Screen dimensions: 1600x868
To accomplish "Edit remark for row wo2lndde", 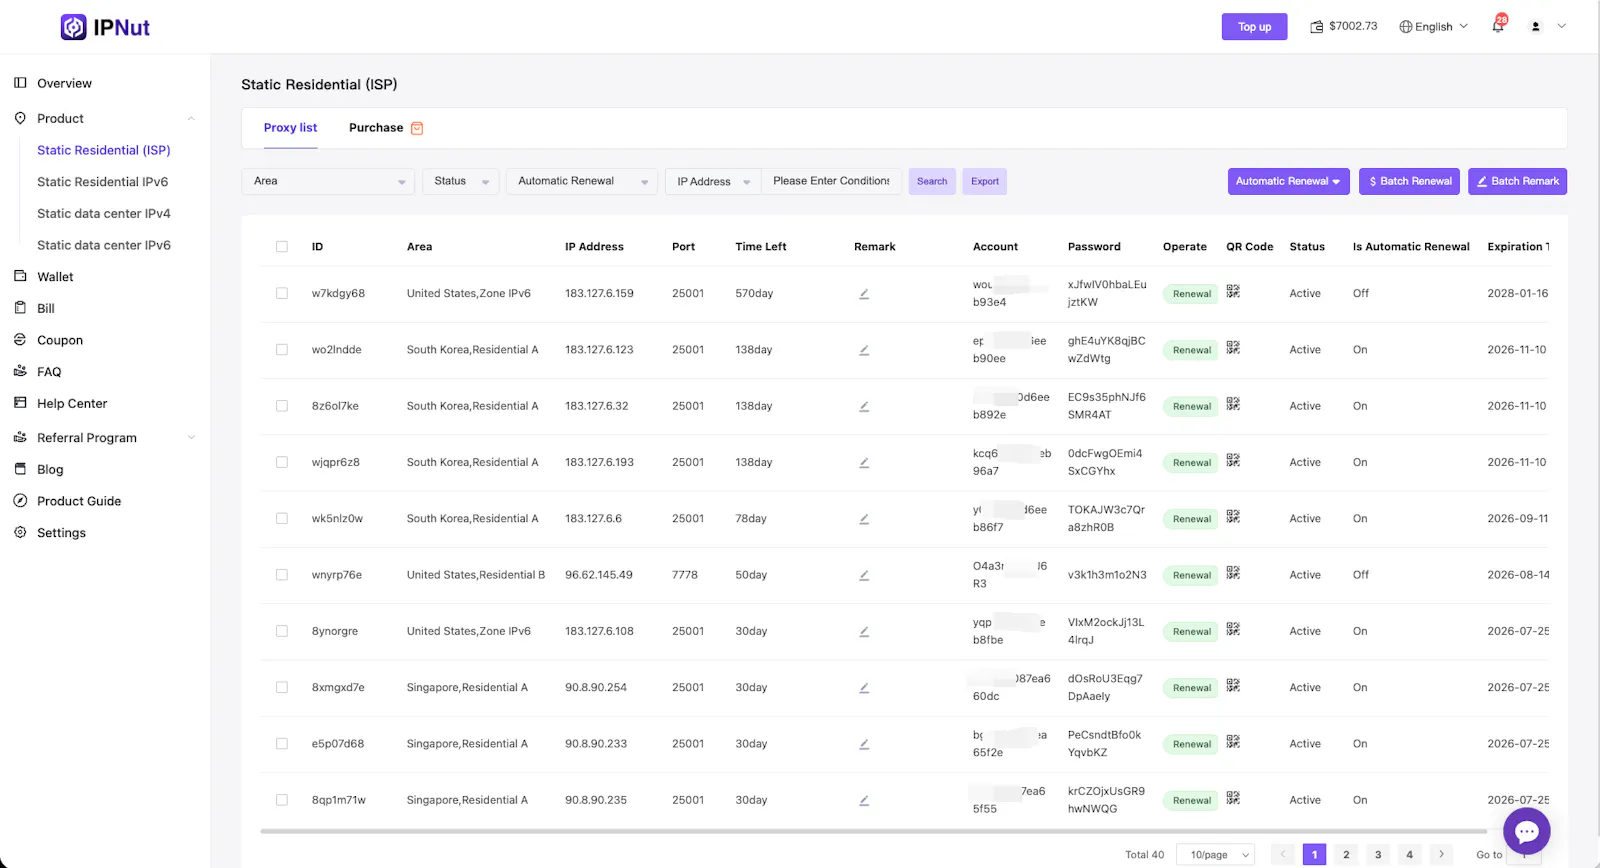I will pos(864,350).
